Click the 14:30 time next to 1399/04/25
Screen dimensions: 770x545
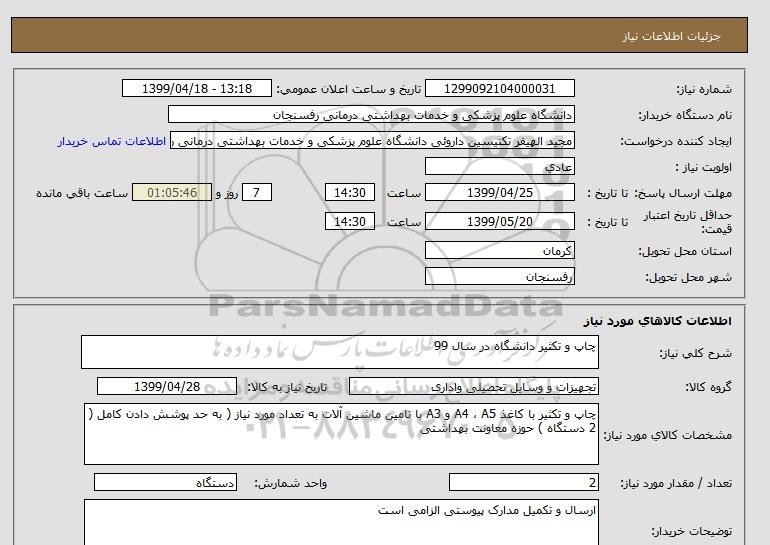coord(350,192)
